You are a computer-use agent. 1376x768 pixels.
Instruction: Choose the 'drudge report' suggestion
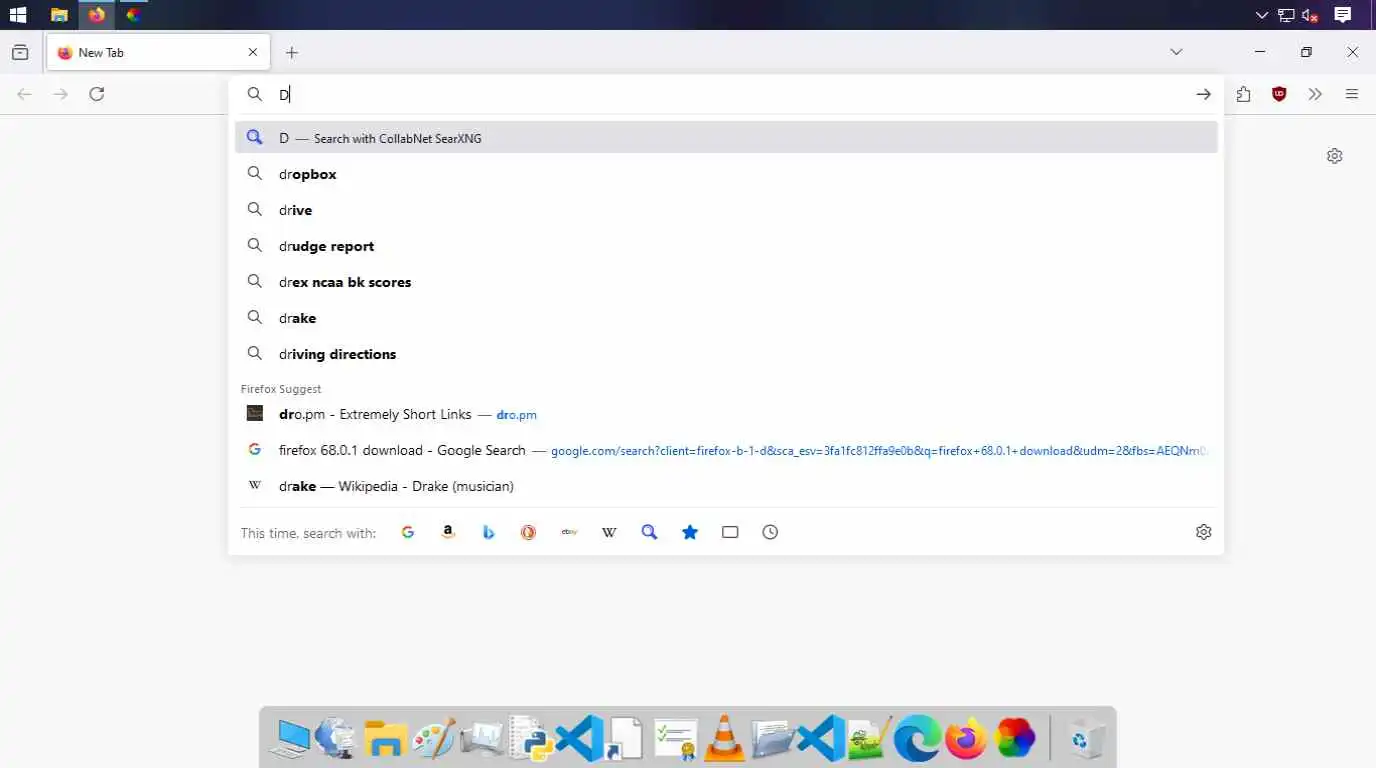pos(726,246)
